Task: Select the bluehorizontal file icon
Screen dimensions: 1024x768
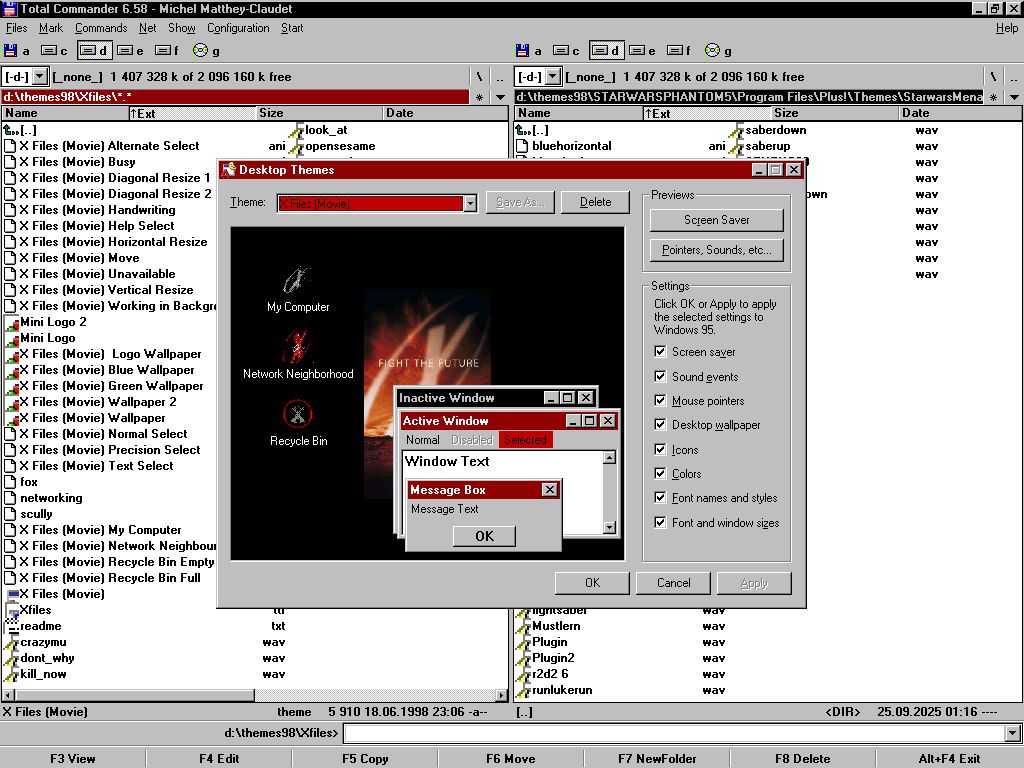Action: pos(524,146)
